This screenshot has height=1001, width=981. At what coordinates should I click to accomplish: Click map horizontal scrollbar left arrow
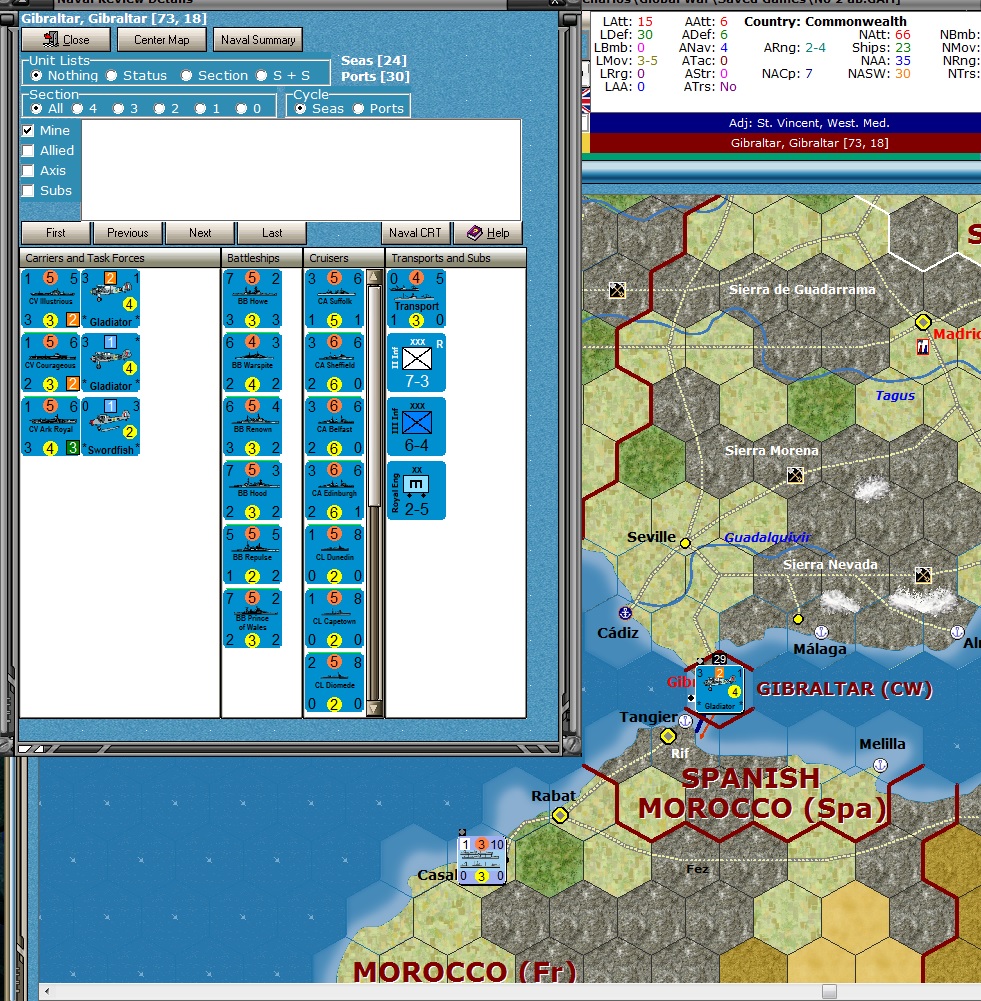coord(47,991)
